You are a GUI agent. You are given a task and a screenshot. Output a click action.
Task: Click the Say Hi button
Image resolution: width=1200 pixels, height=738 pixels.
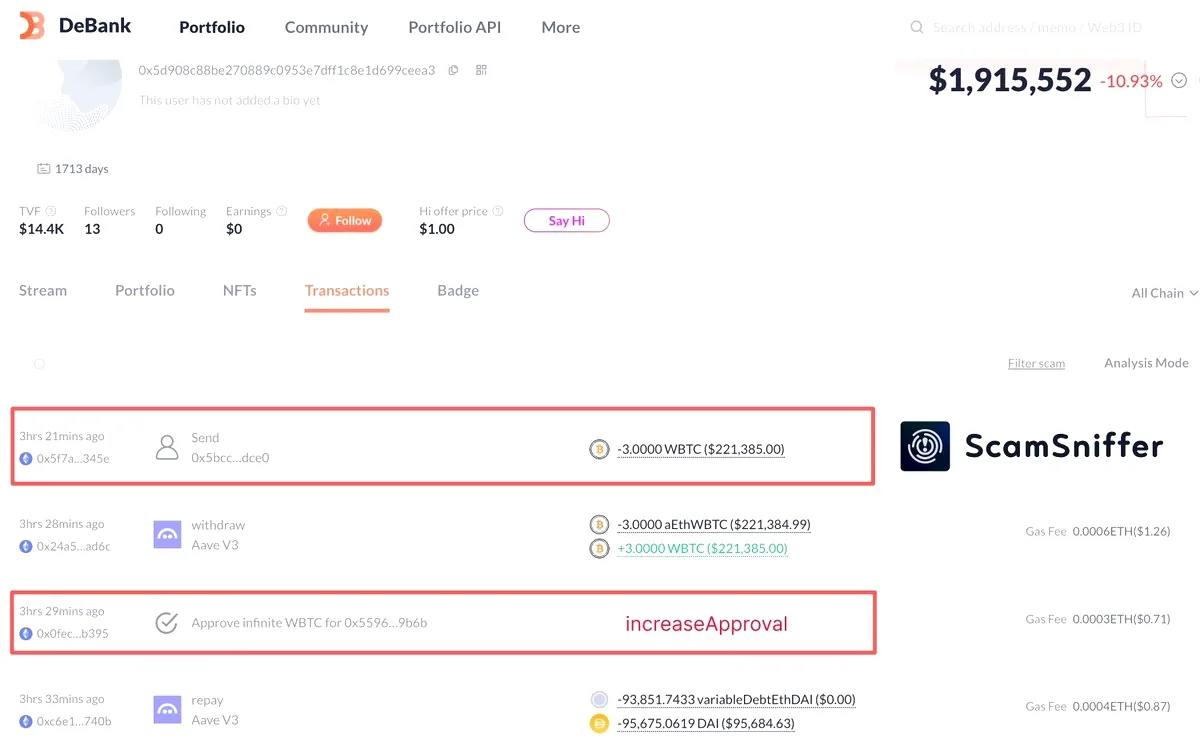click(567, 220)
